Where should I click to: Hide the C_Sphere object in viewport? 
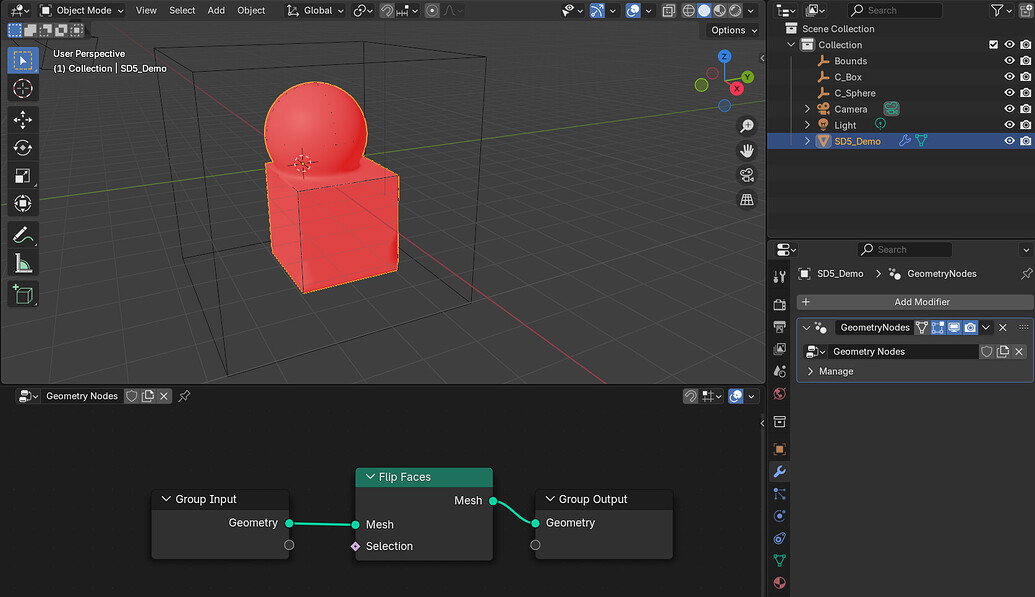click(x=1009, y=93)
